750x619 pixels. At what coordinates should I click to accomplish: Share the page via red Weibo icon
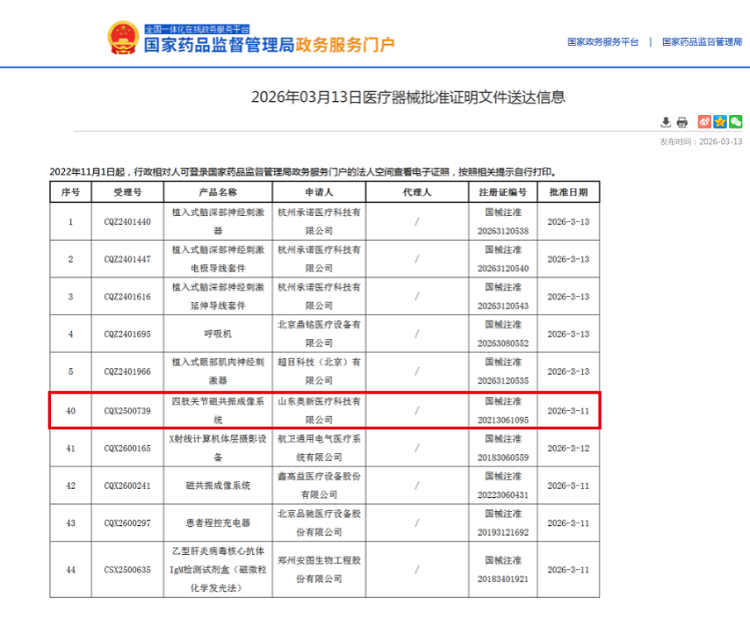[x=704, y=122]
